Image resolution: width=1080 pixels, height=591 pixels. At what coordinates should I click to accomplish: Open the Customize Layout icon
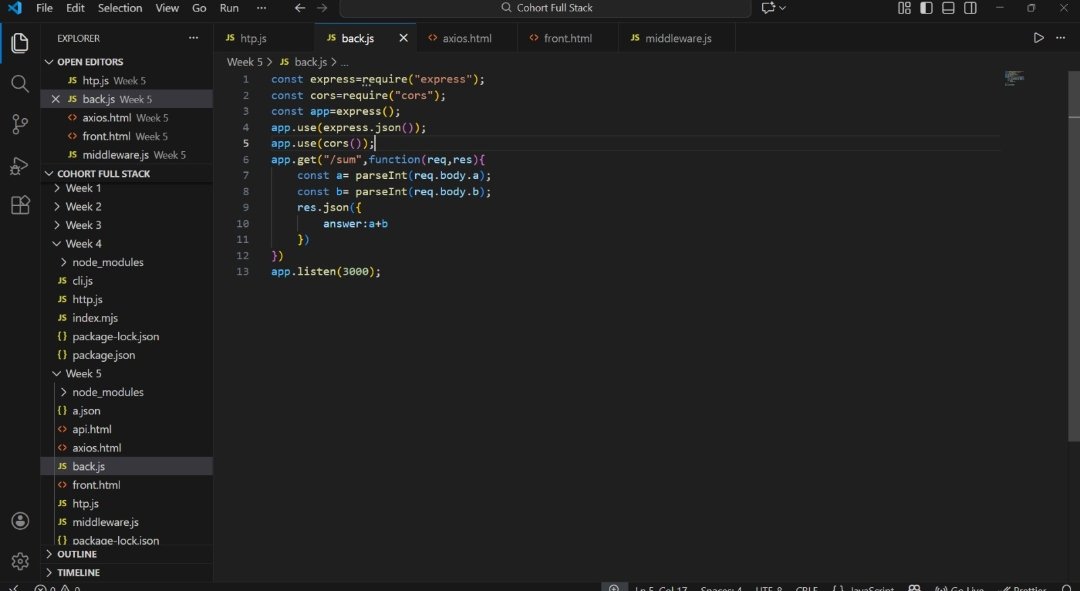tap(904, 8)
